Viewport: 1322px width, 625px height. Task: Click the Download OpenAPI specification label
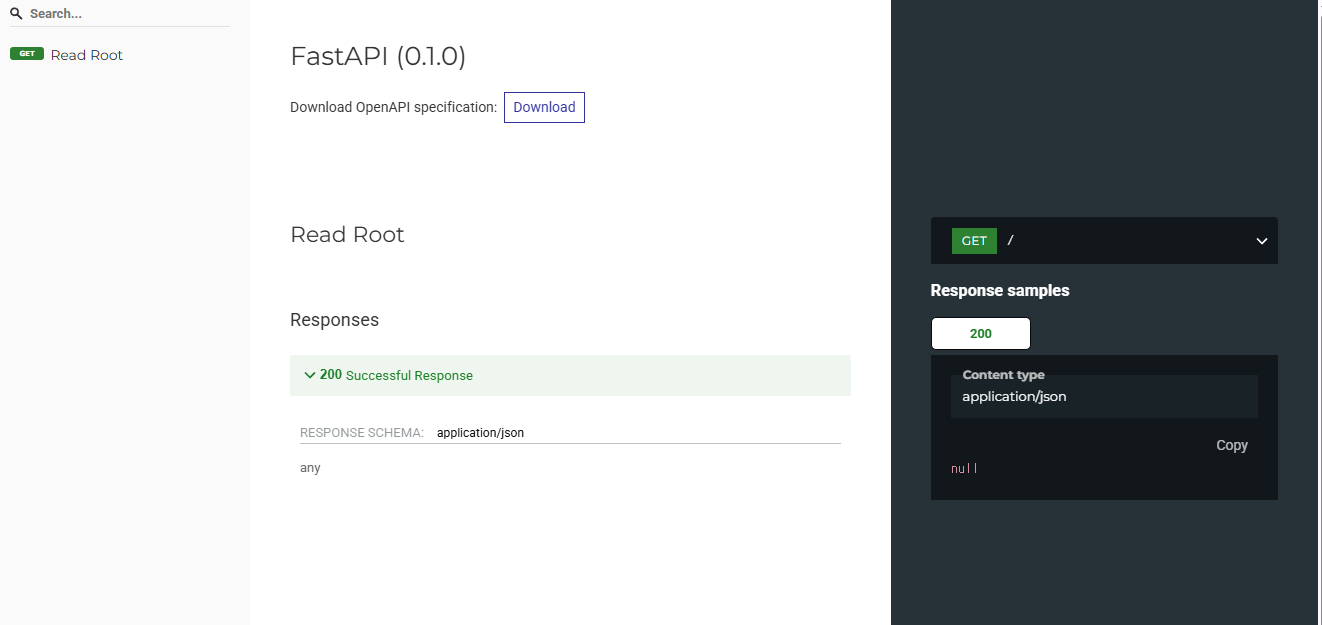tap(393, 107)
